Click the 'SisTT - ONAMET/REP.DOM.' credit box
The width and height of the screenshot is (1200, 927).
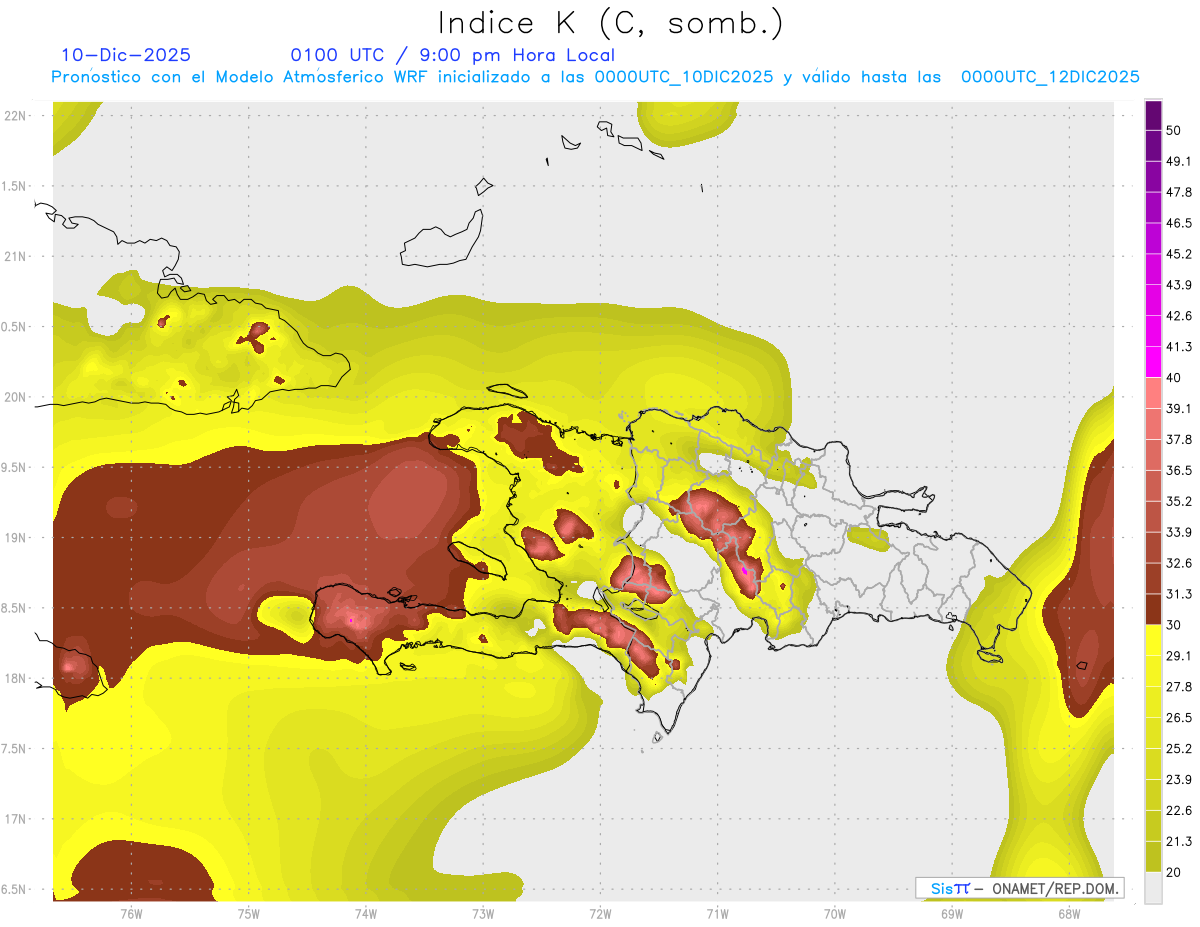point(1020,888)
